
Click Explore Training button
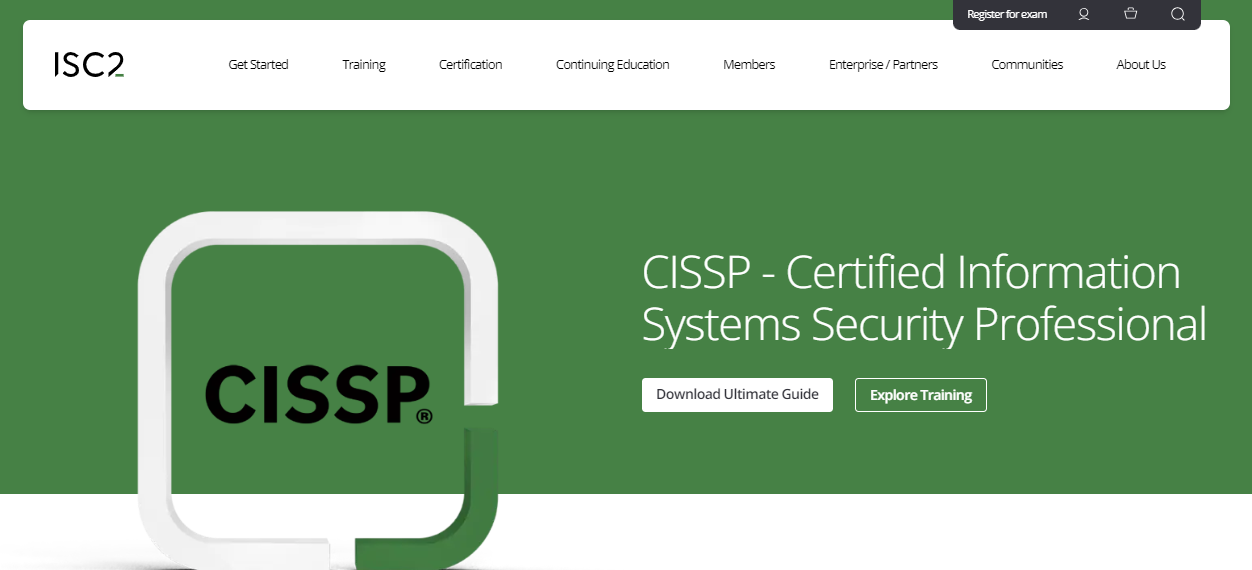tap(921, 395)
